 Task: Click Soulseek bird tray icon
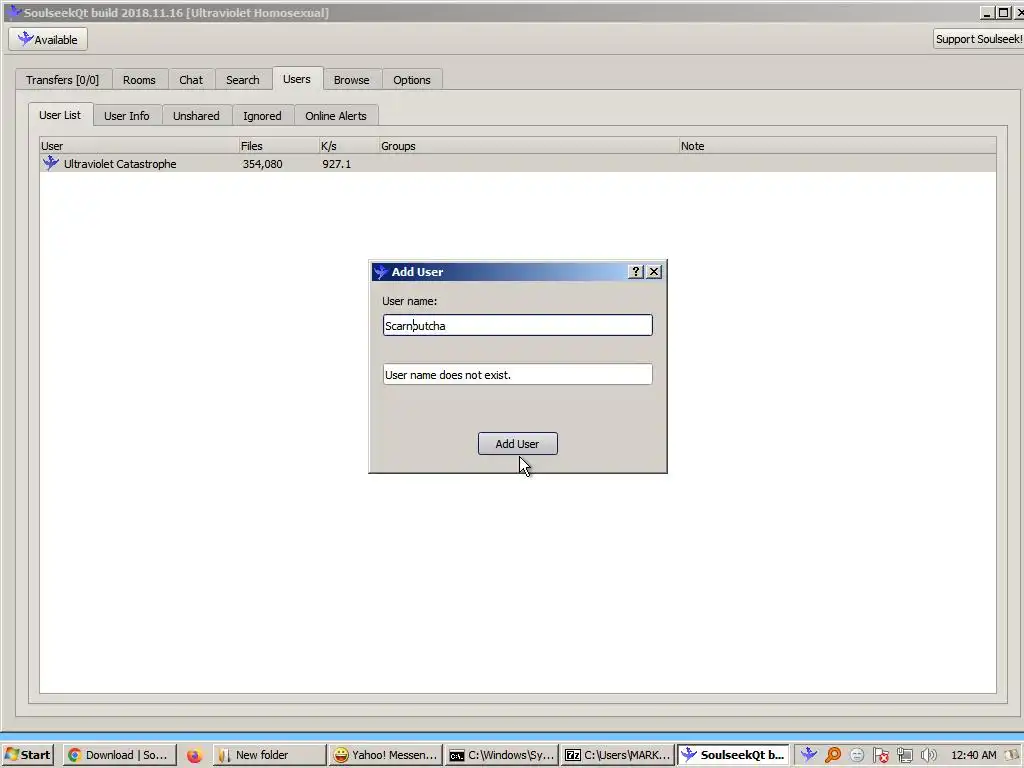[x=808, y=755]
